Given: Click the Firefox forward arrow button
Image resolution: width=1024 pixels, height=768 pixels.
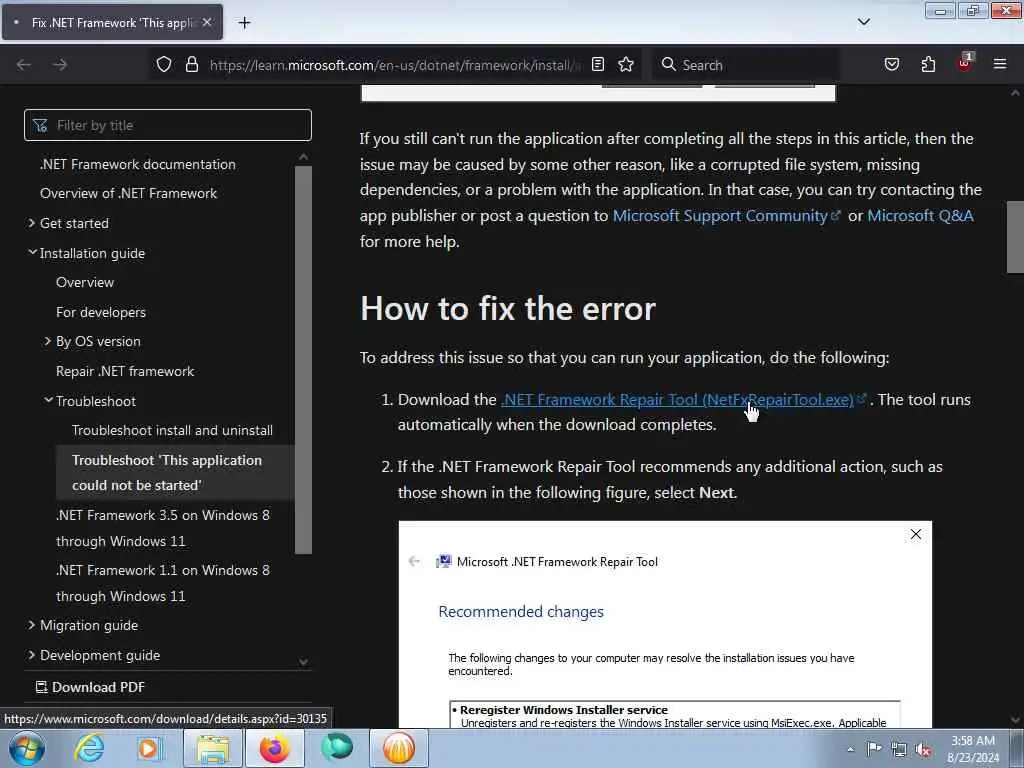Looking at the screenshot, I should [x=60, y=65].
